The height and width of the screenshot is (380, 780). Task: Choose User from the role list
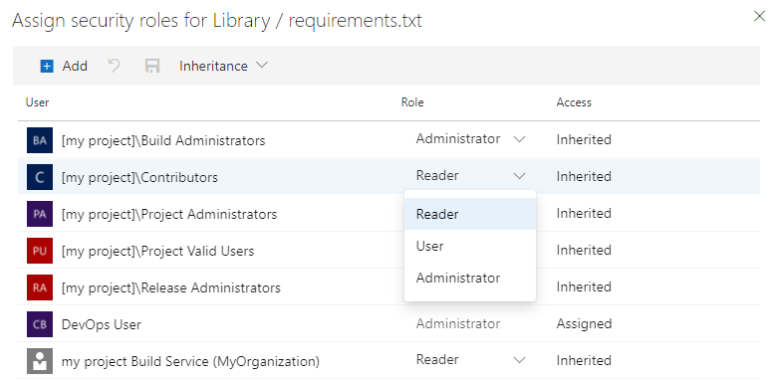pos(470,246)
